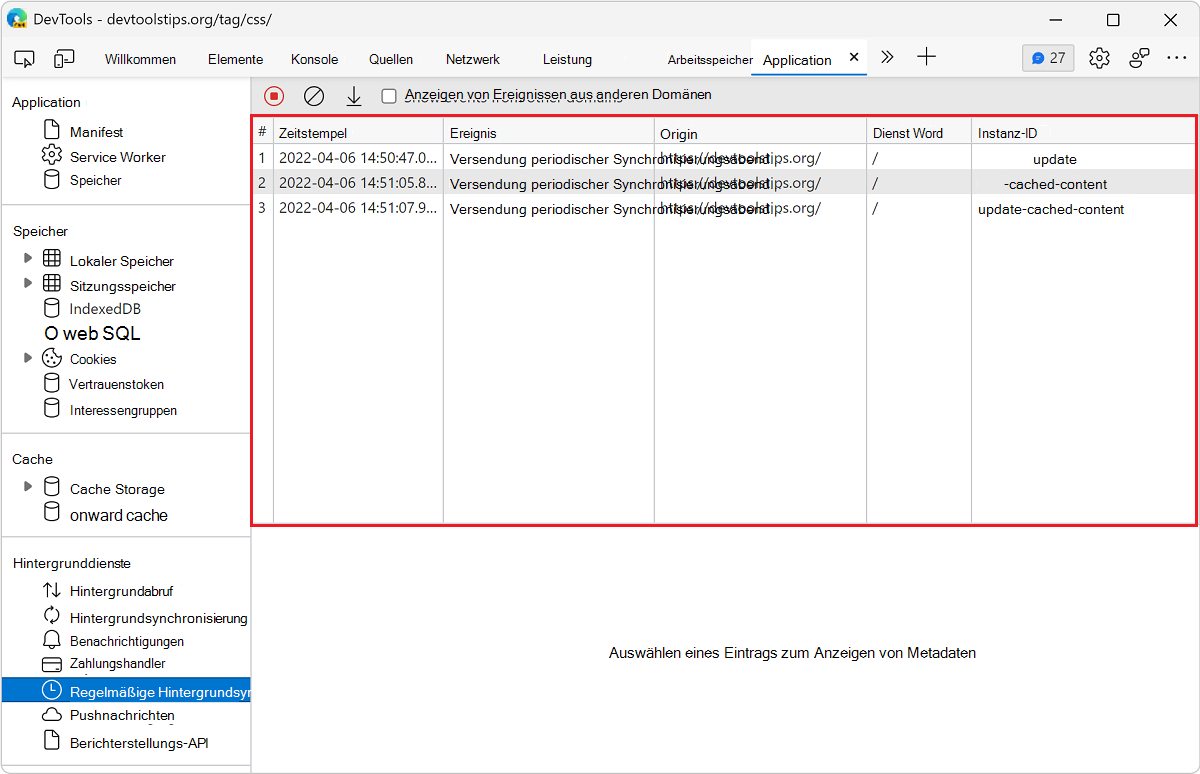Sort by the Ereignis column header

[549, 133]
